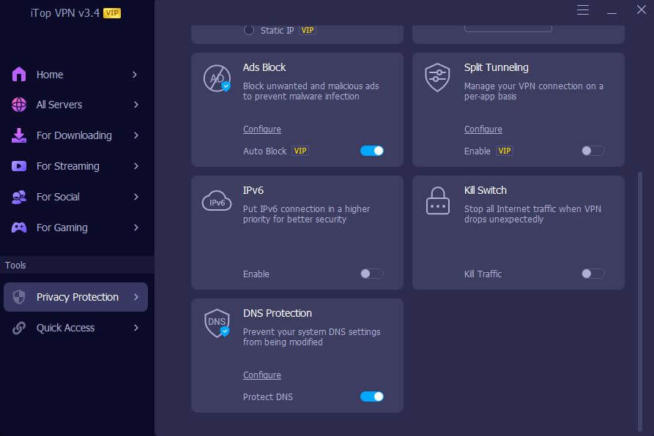The image size is (654, 436).
Task: Open the For Downloading menu item
Action: tap(75, 136)
